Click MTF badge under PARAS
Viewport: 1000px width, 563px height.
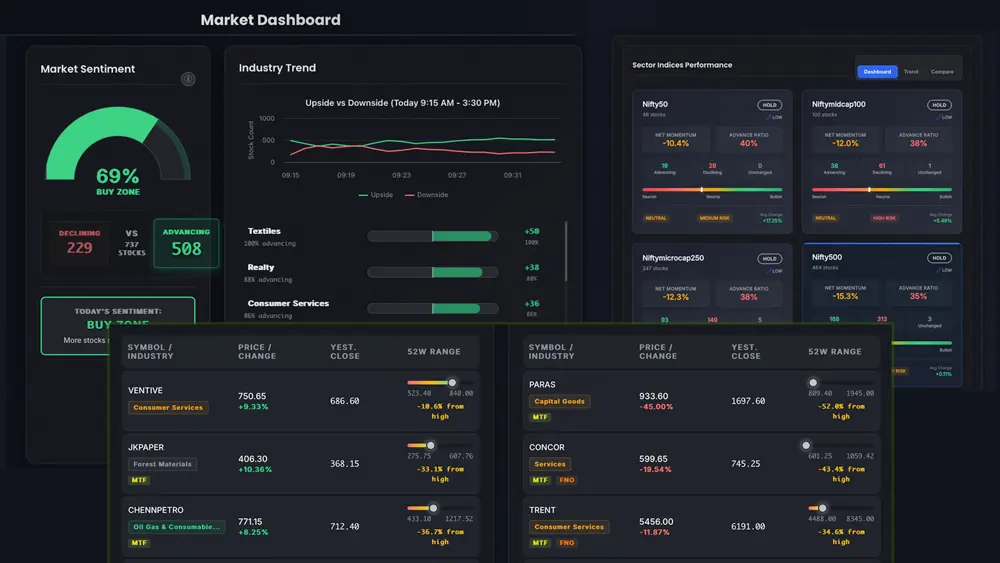(x=540, y=417)
